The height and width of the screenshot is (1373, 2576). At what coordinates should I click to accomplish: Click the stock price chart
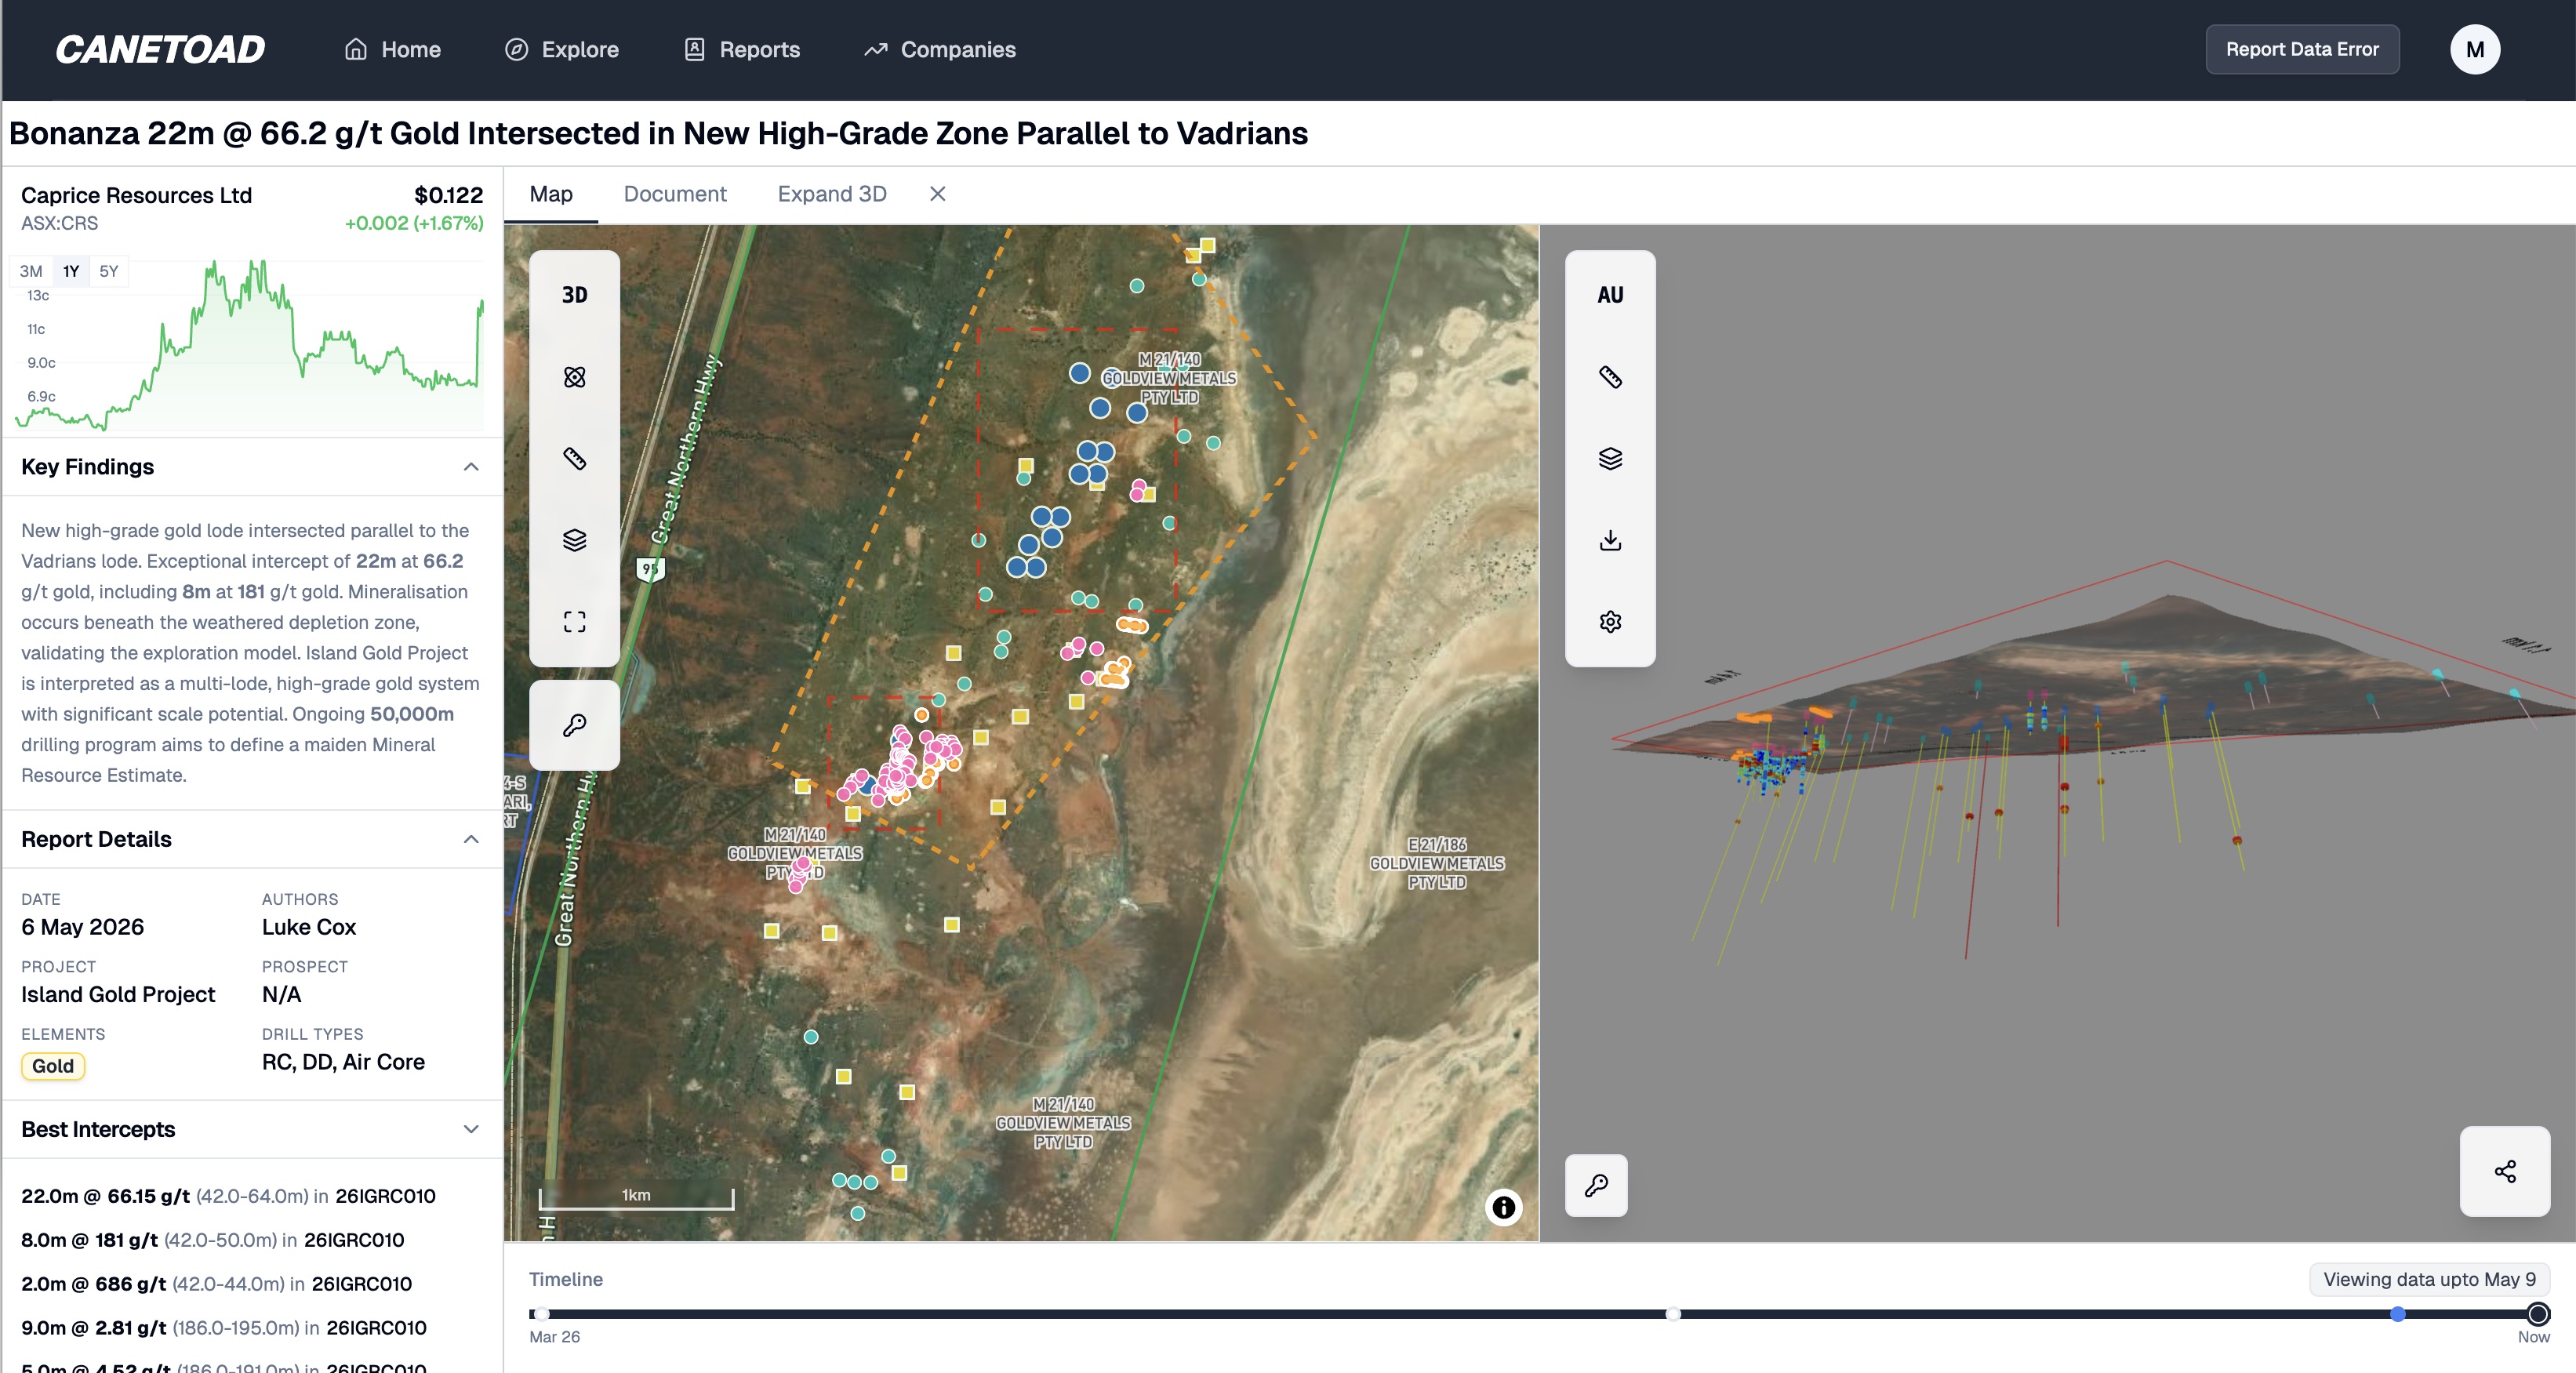point(250,345)
